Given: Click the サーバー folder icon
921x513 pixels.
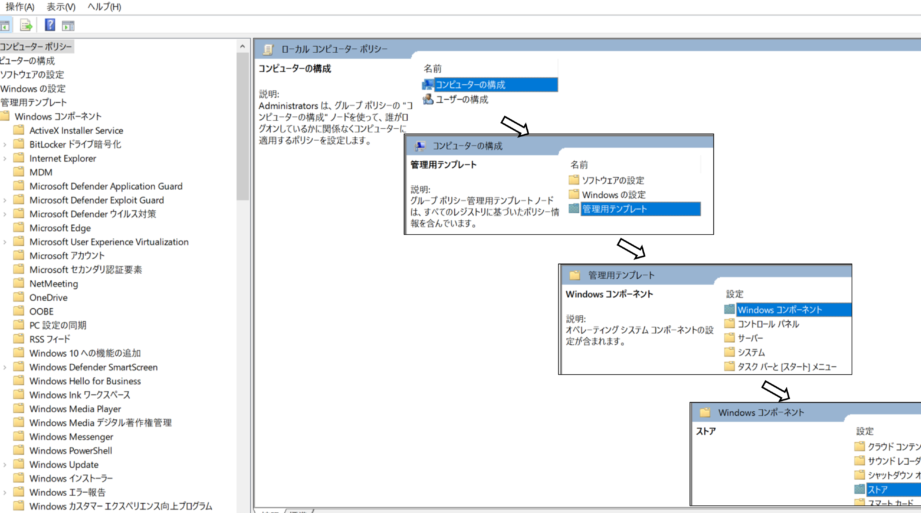Looking at the screenshot, I should pyautogui.click(x=730, y=338).
